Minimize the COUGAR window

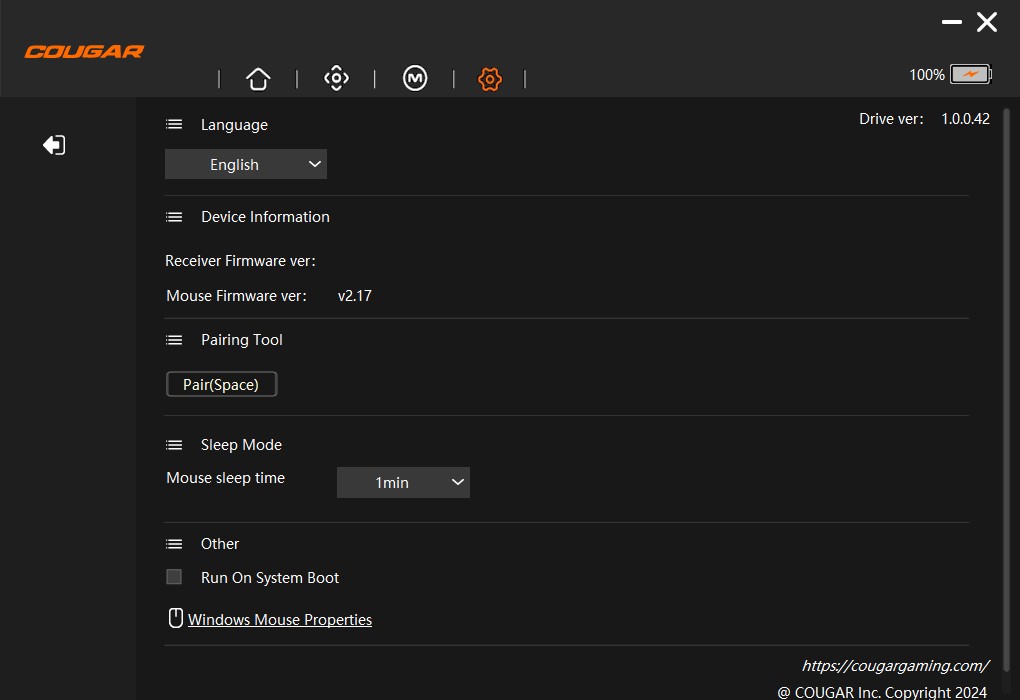[951, 22]
